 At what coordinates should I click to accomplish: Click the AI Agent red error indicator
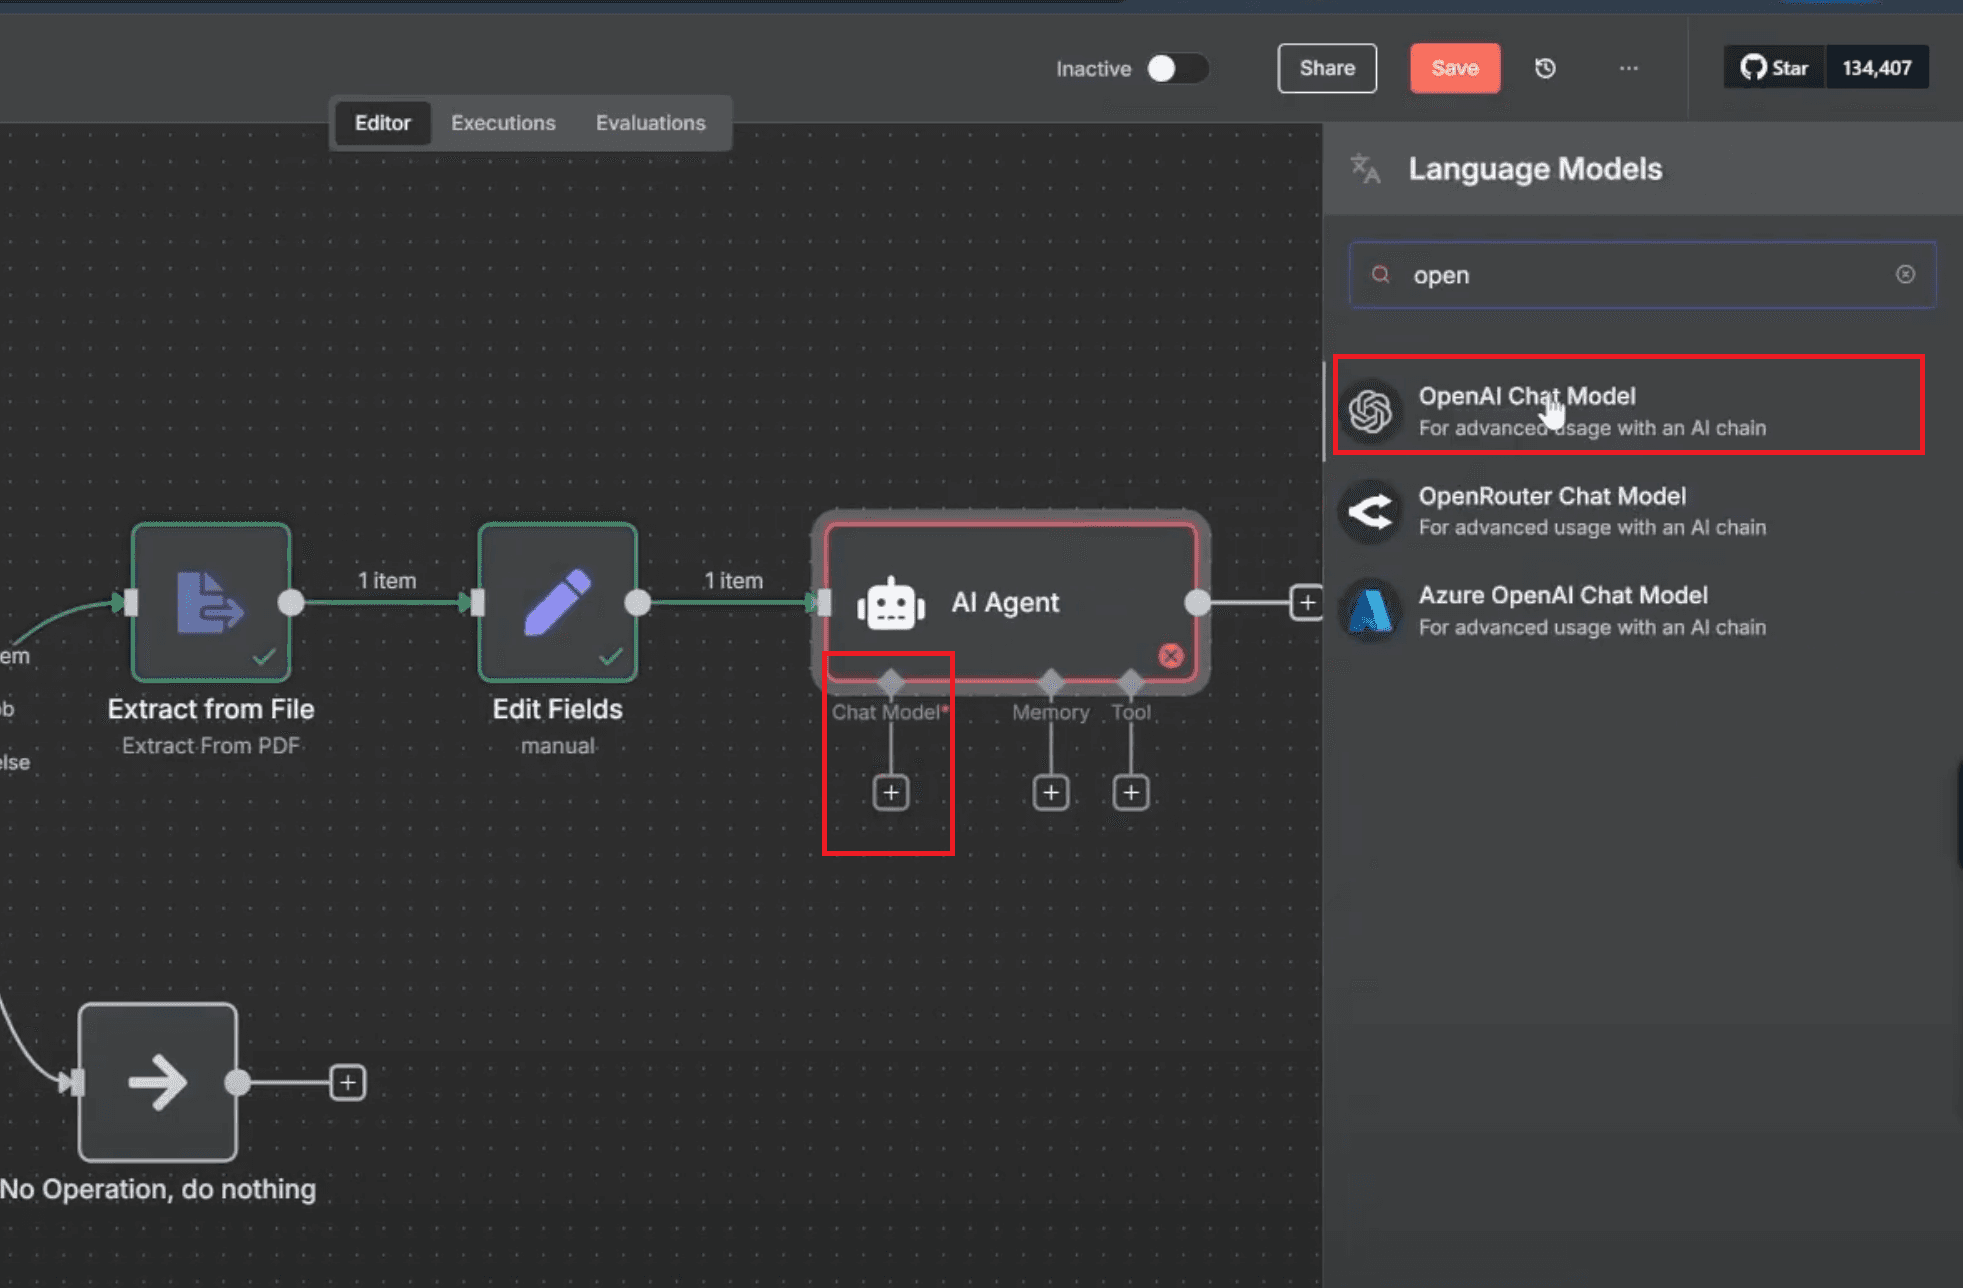[1171, 656]
